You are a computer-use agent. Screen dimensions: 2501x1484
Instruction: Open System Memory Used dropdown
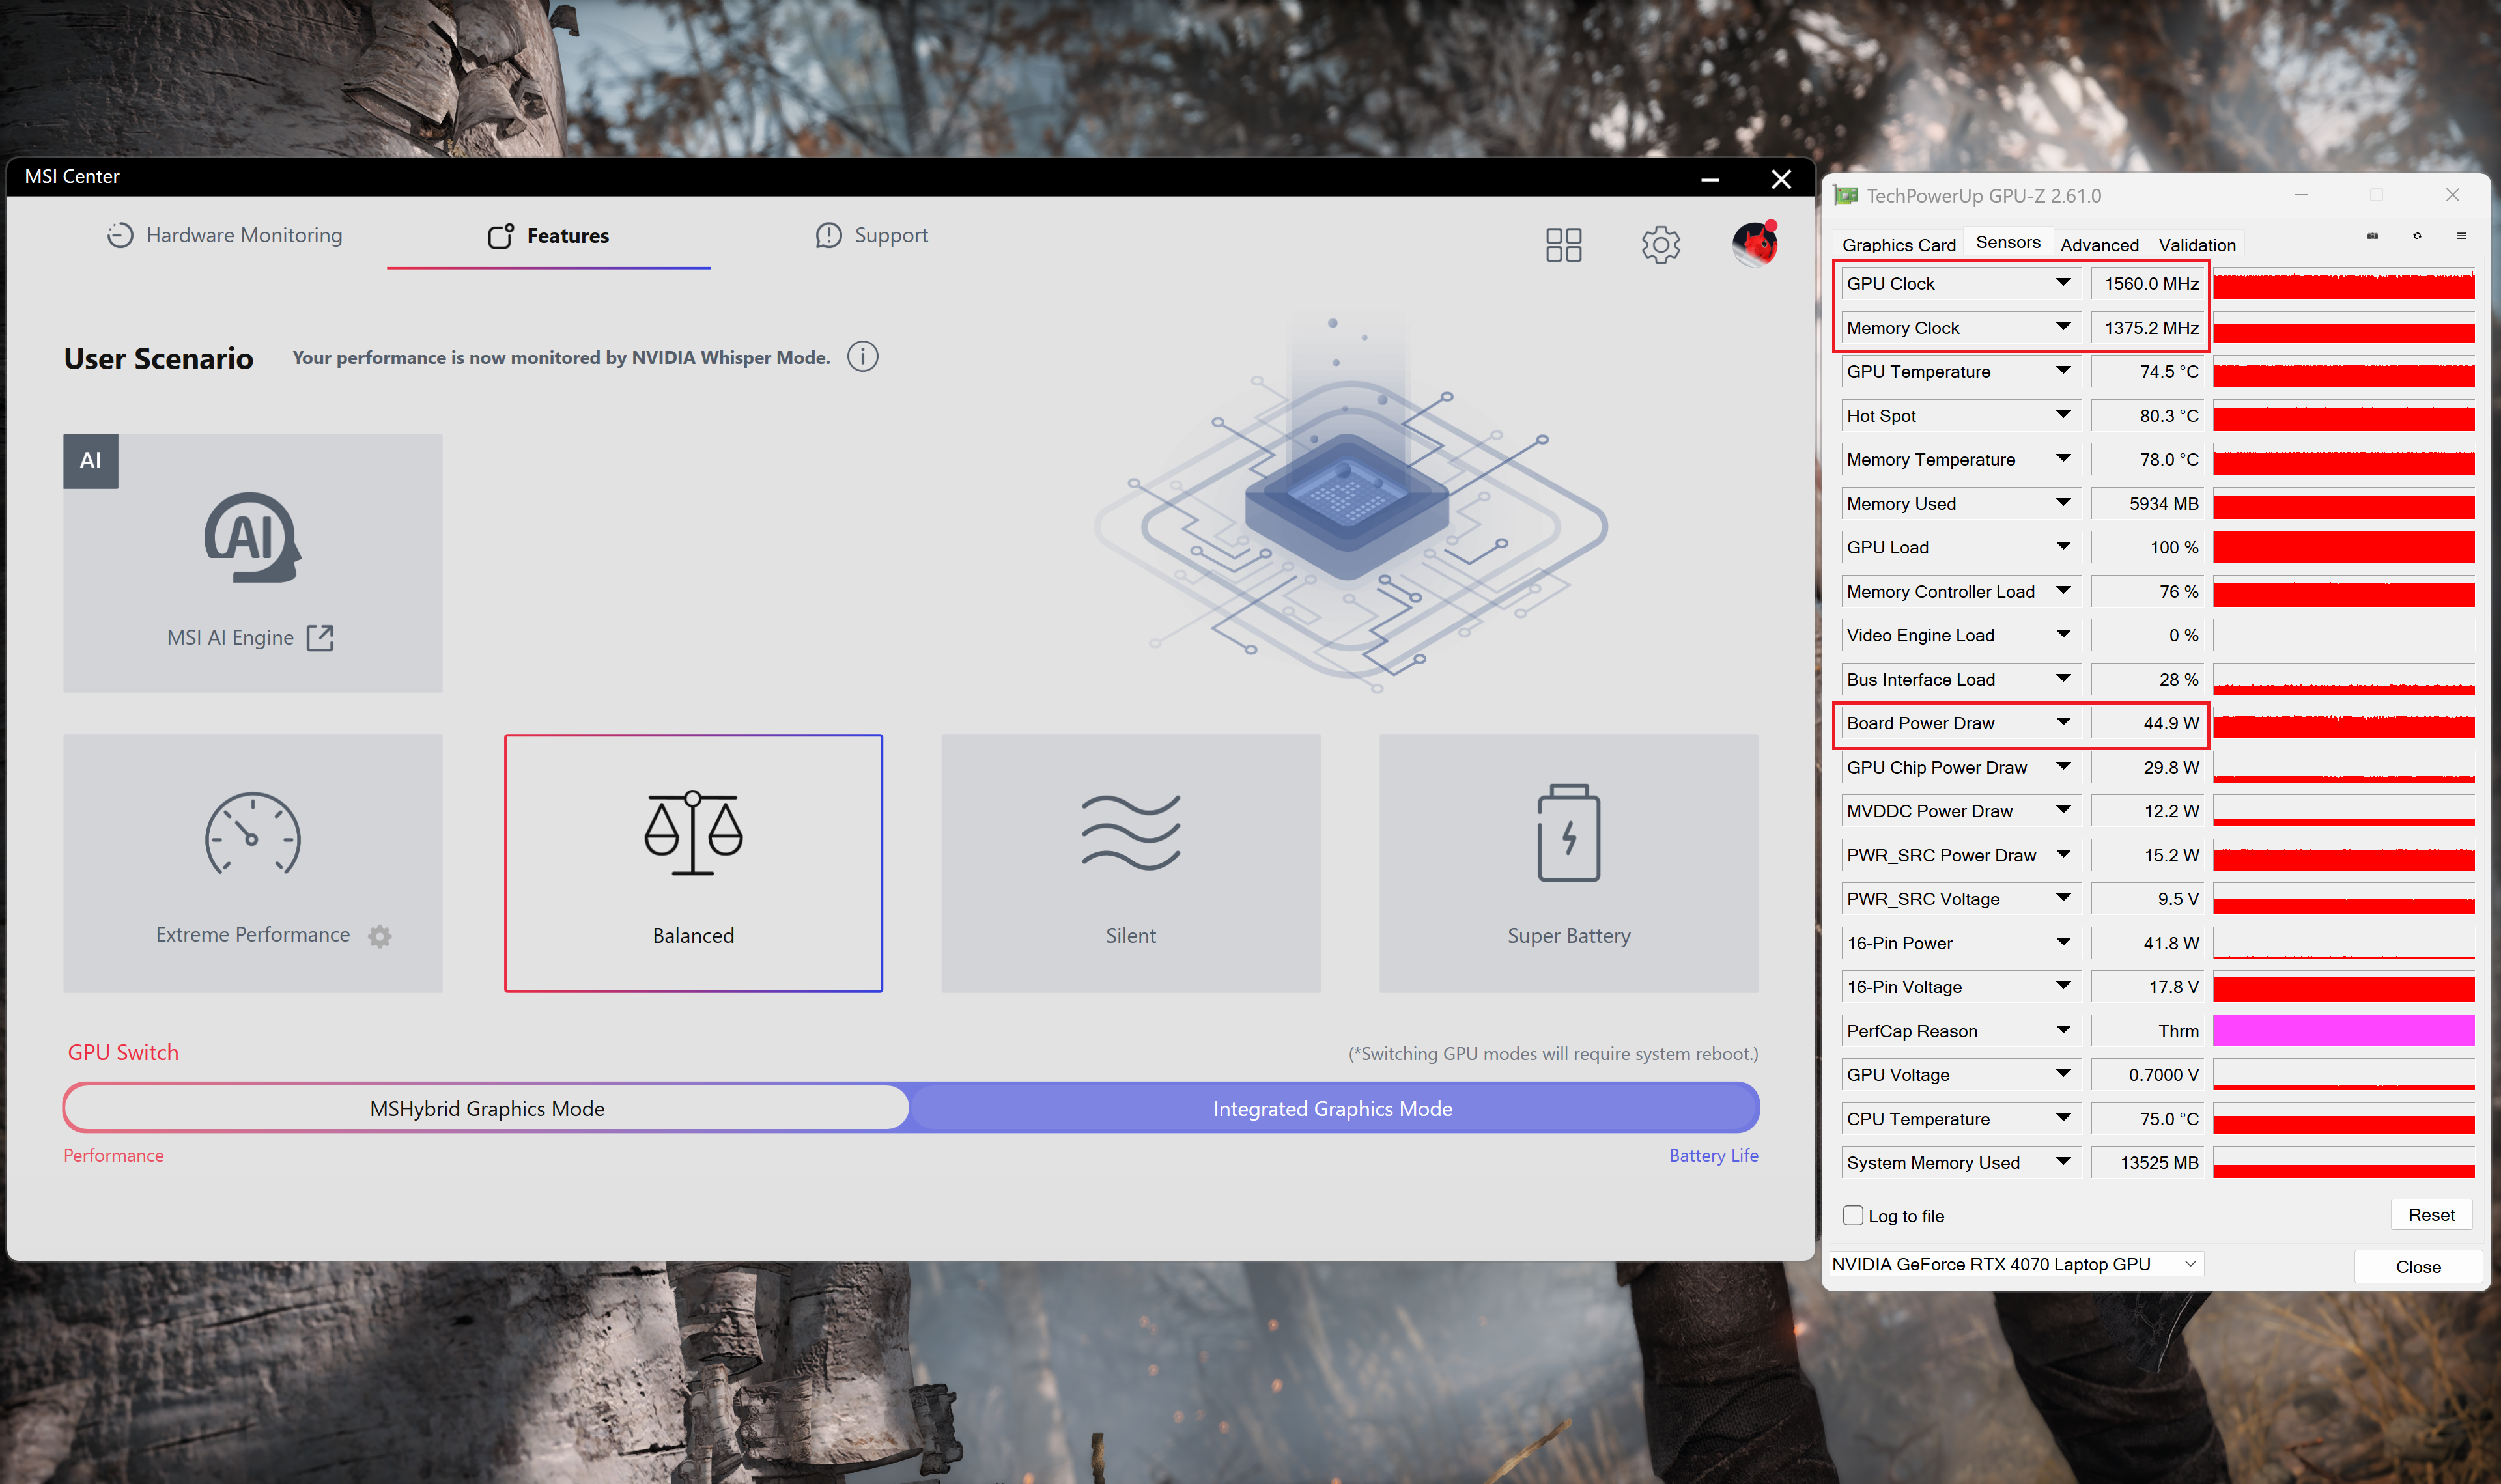click(2063, 1161)
